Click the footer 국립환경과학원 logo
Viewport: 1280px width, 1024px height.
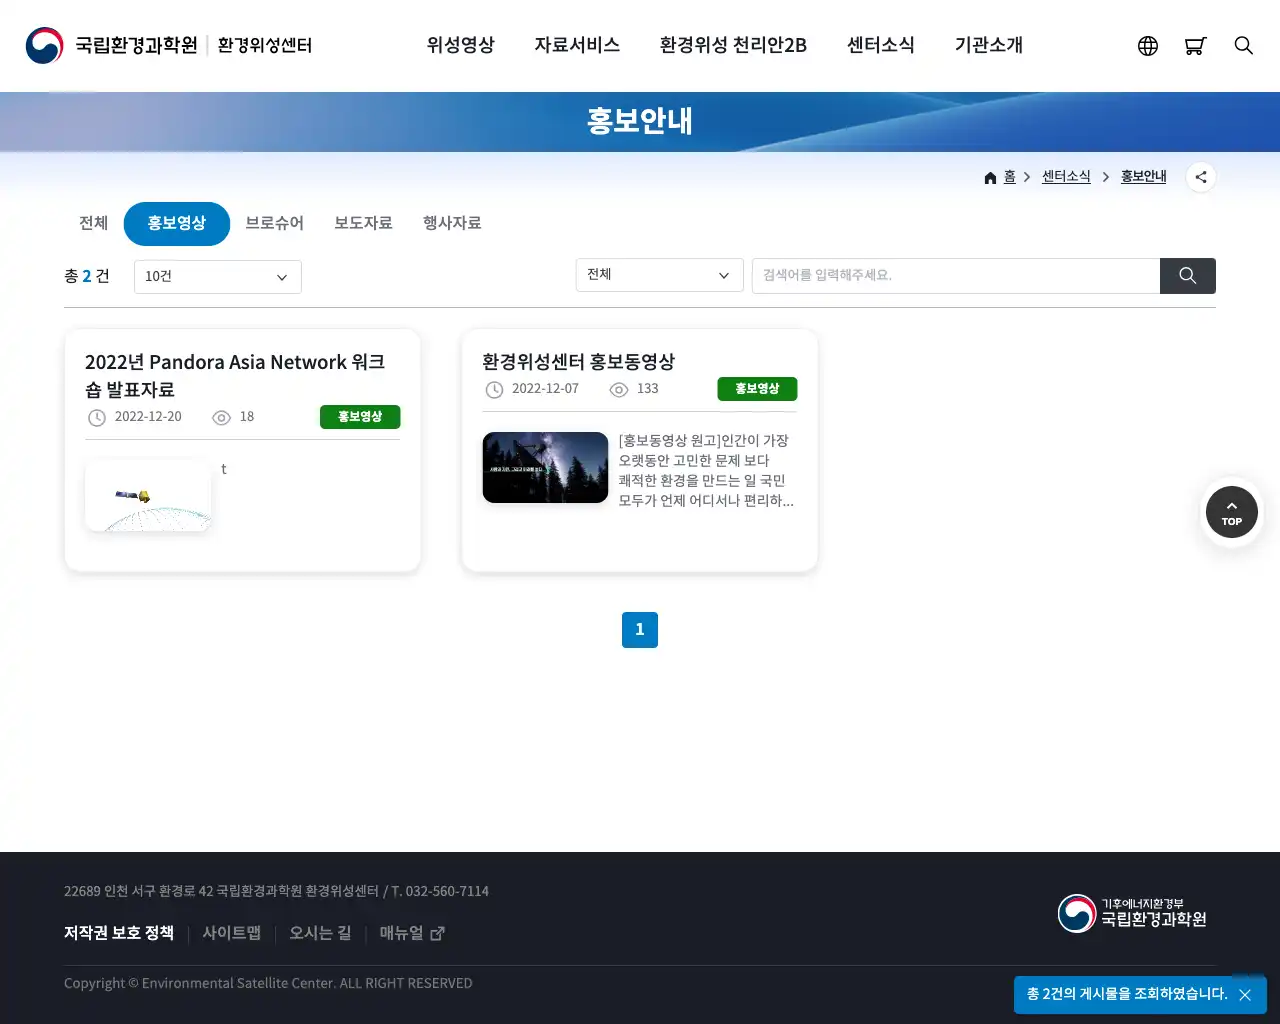point(1132,913)
